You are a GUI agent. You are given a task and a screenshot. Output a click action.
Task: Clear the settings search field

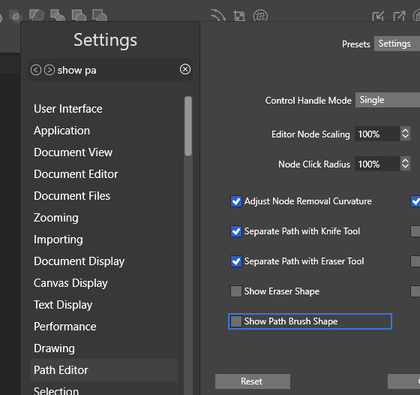185,69
